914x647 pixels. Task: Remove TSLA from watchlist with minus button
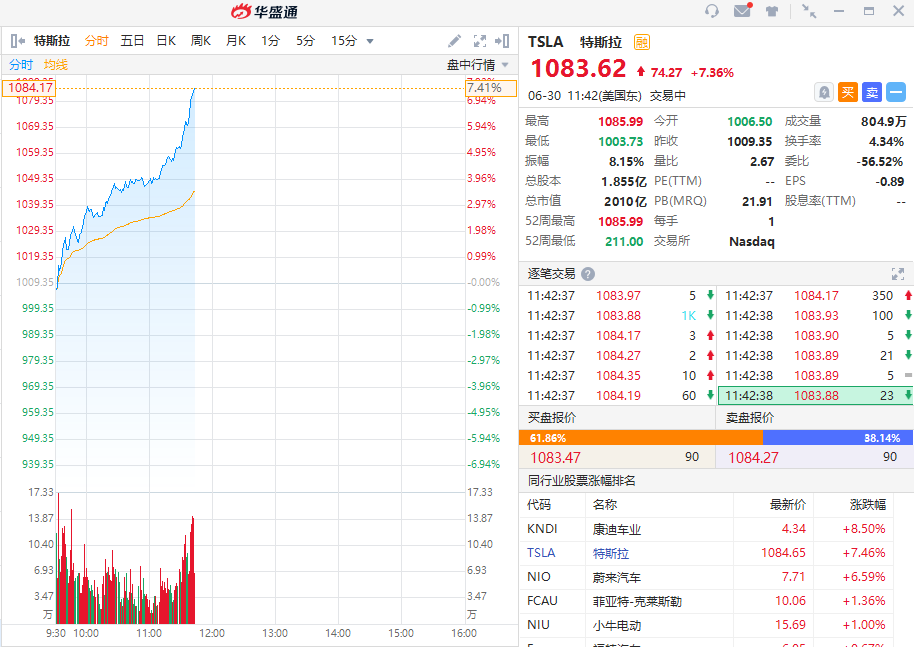pos(896,92)
